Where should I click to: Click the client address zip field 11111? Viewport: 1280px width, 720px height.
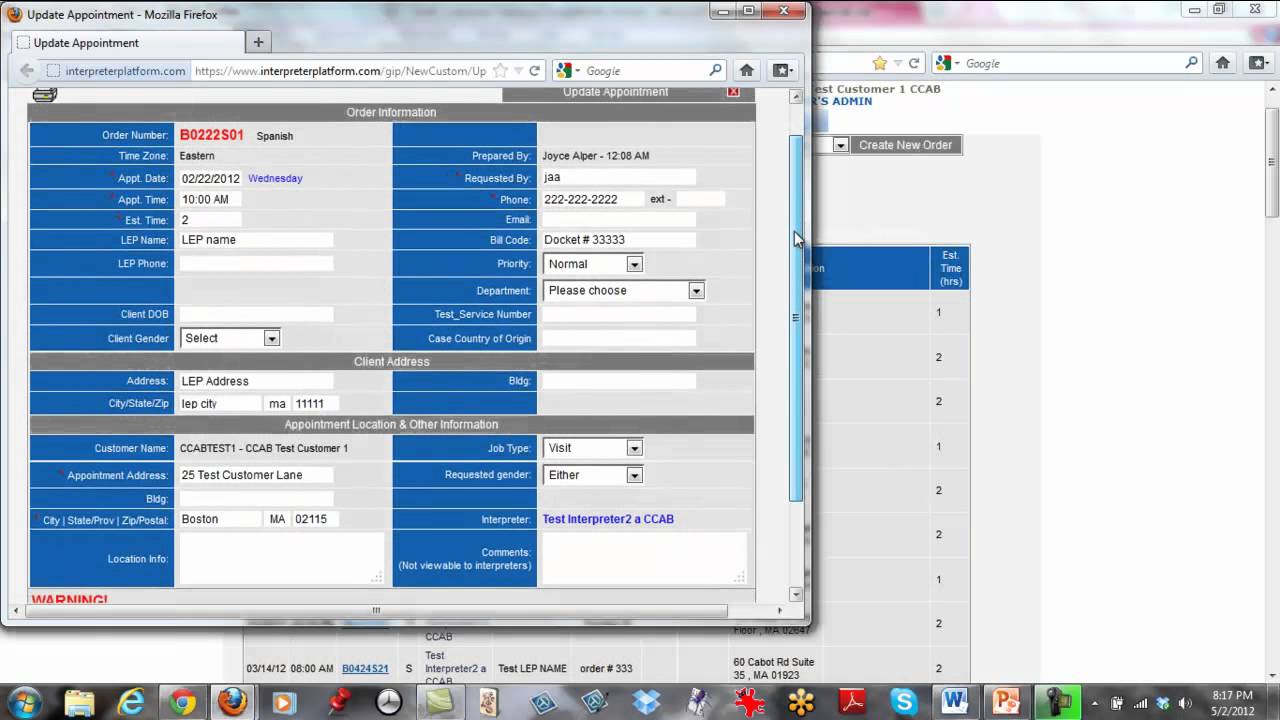(315, 403)
